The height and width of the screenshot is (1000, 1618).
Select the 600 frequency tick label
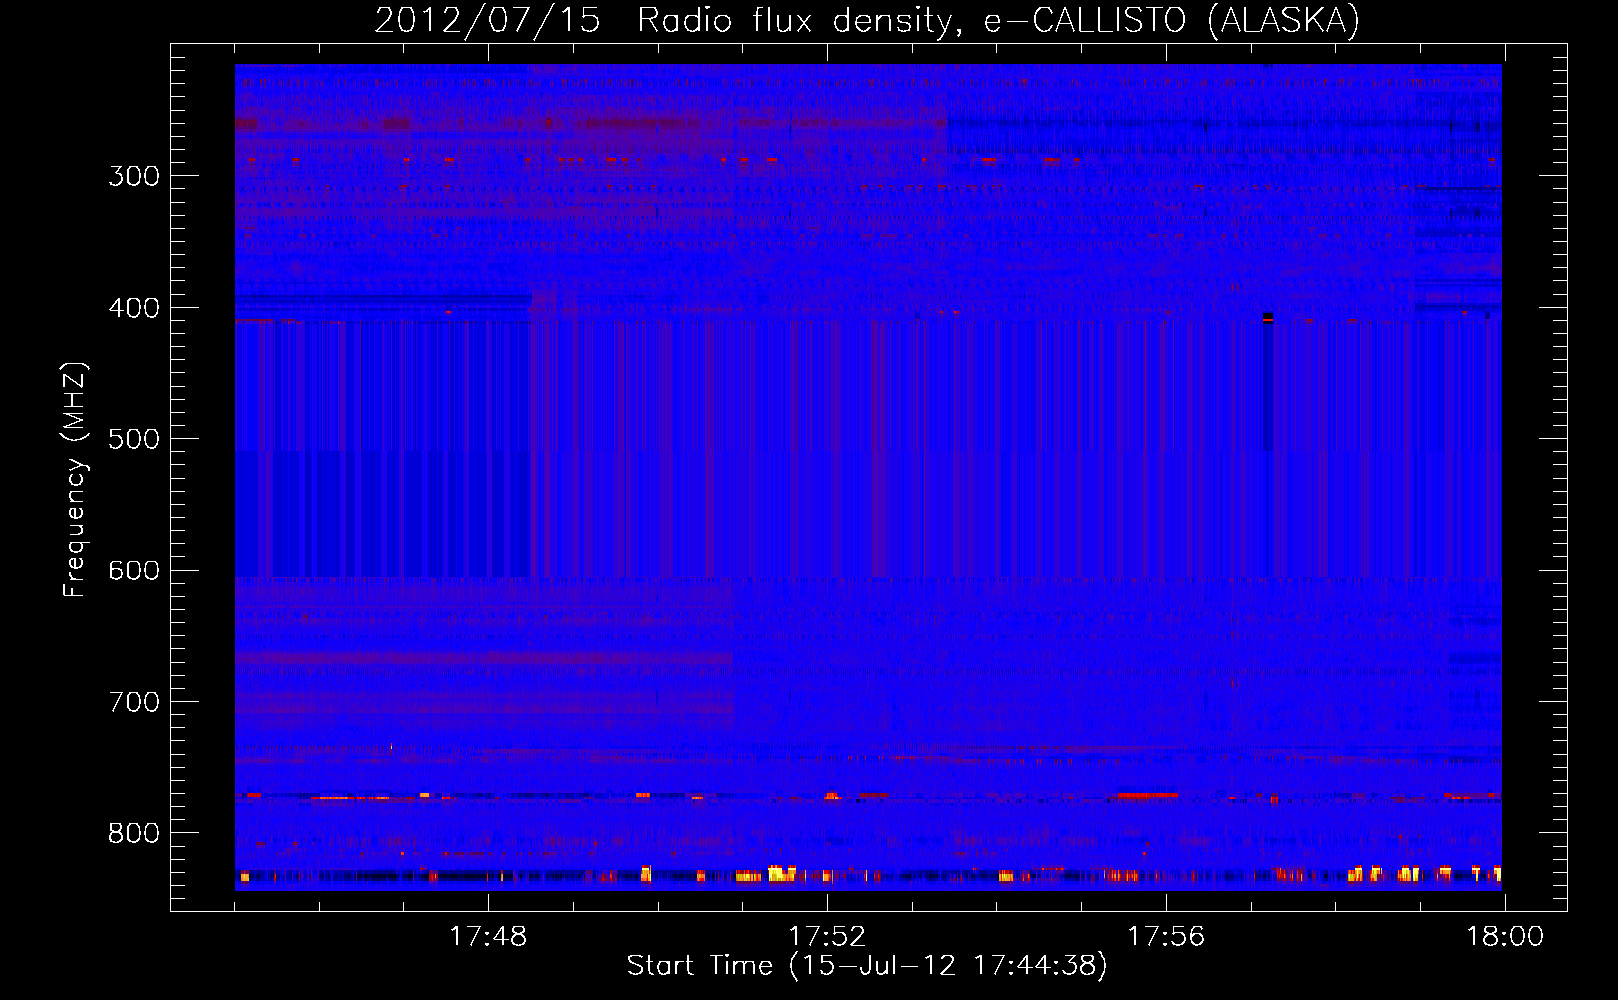click(134, 570)
